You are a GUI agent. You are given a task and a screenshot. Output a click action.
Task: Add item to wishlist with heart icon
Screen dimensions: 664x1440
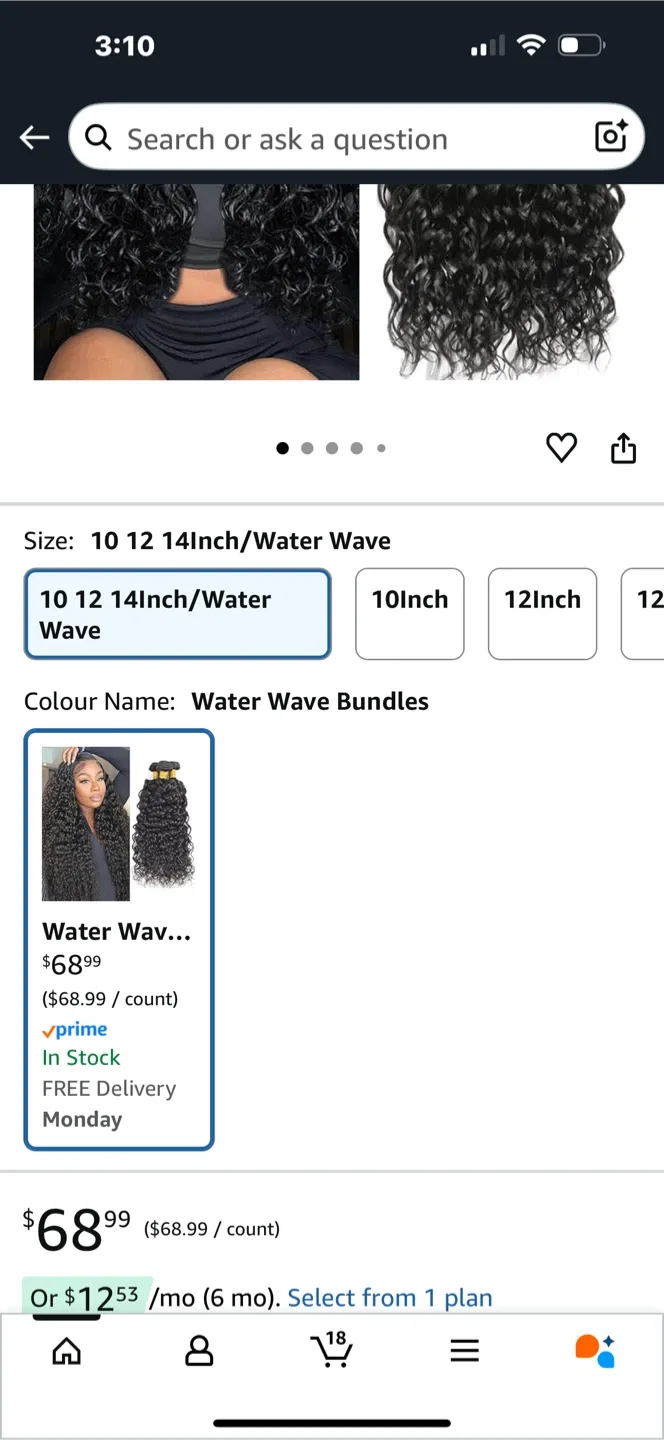[561, 448]
